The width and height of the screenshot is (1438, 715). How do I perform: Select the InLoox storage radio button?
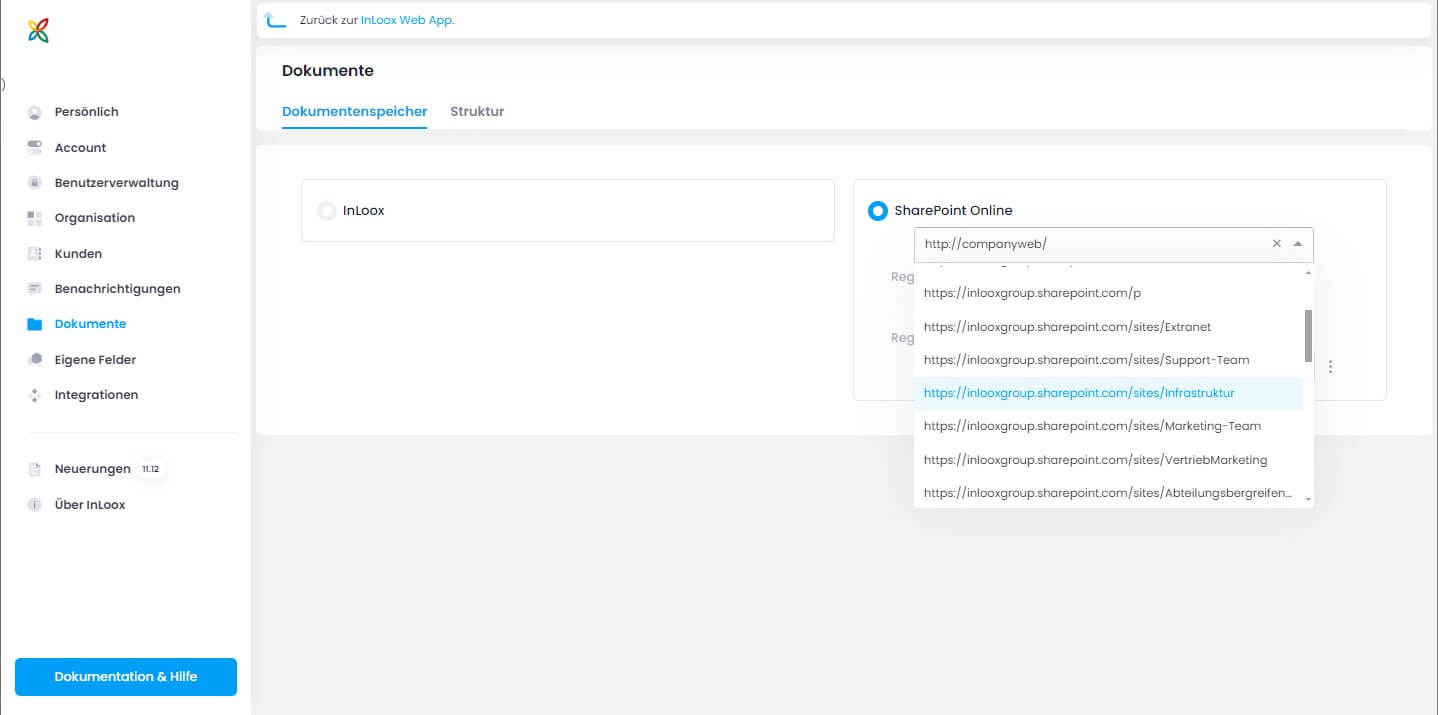tap(326, 210)
